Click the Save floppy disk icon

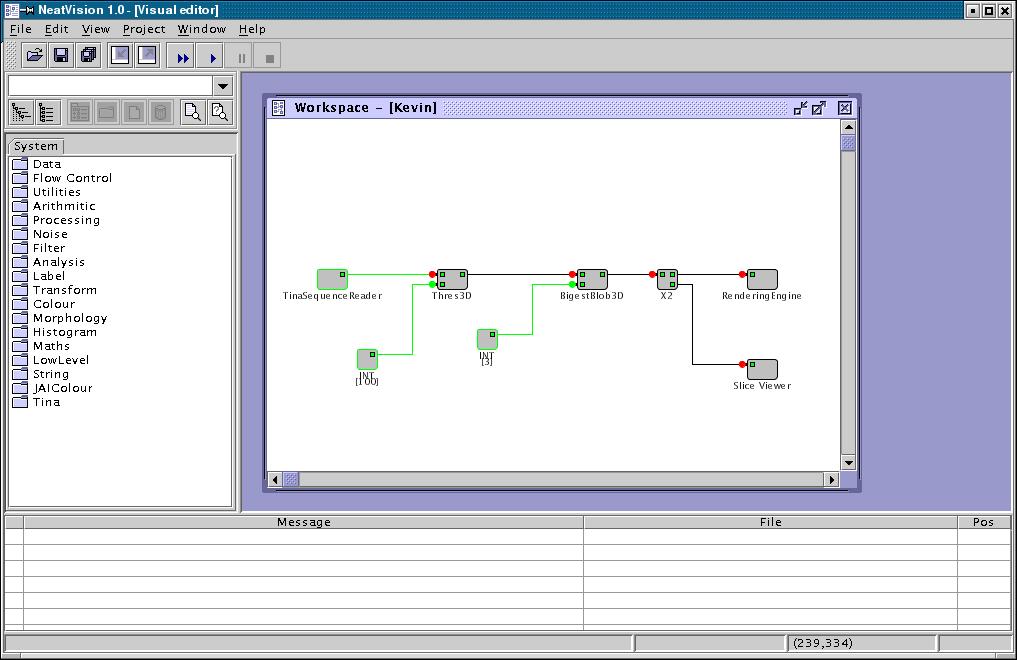(61, 56)
